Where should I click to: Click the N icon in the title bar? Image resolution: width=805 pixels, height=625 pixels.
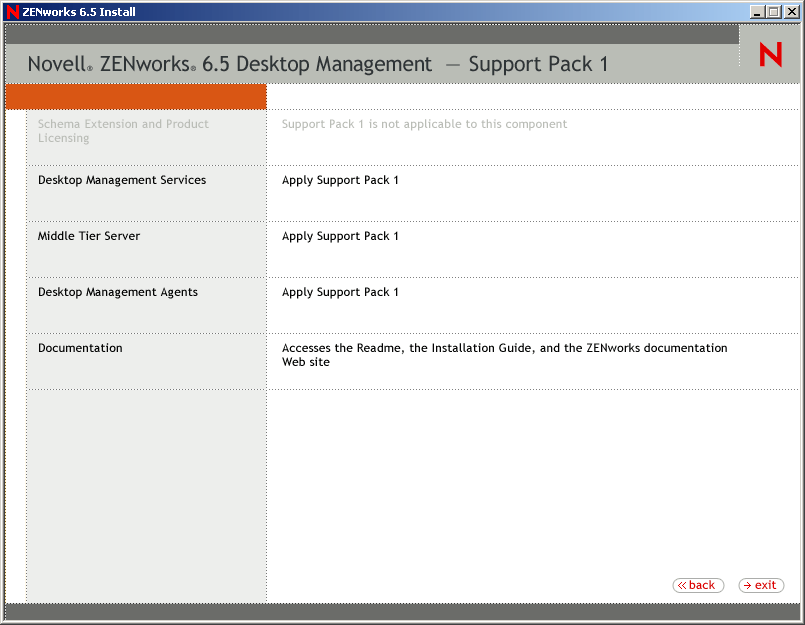[x=11, y=12]
